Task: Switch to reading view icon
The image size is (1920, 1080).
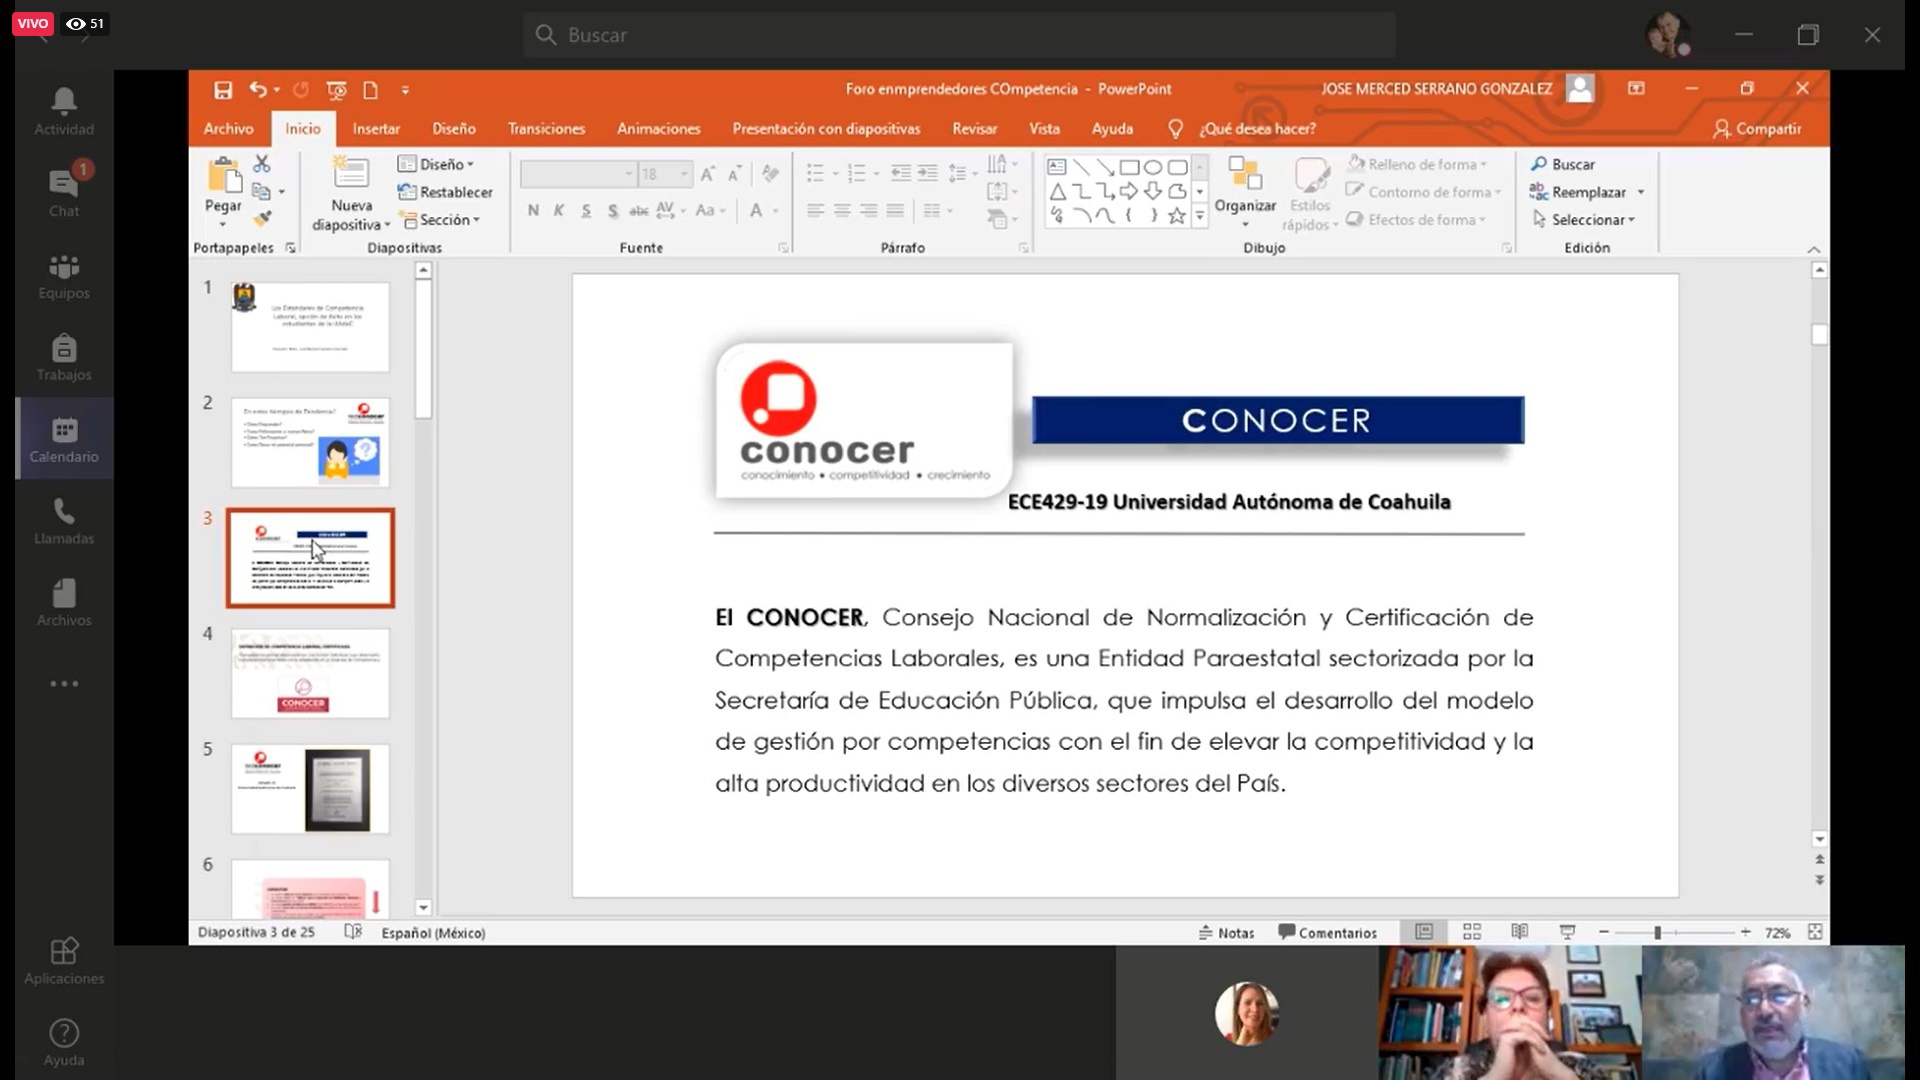Action: tap(1520, 932)
